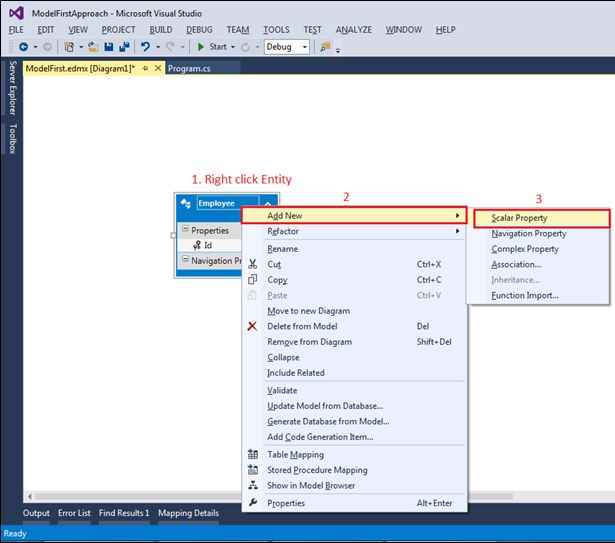Click Generate Database from Model...
This screenshot has width=615, height=543.
(355, 421)
